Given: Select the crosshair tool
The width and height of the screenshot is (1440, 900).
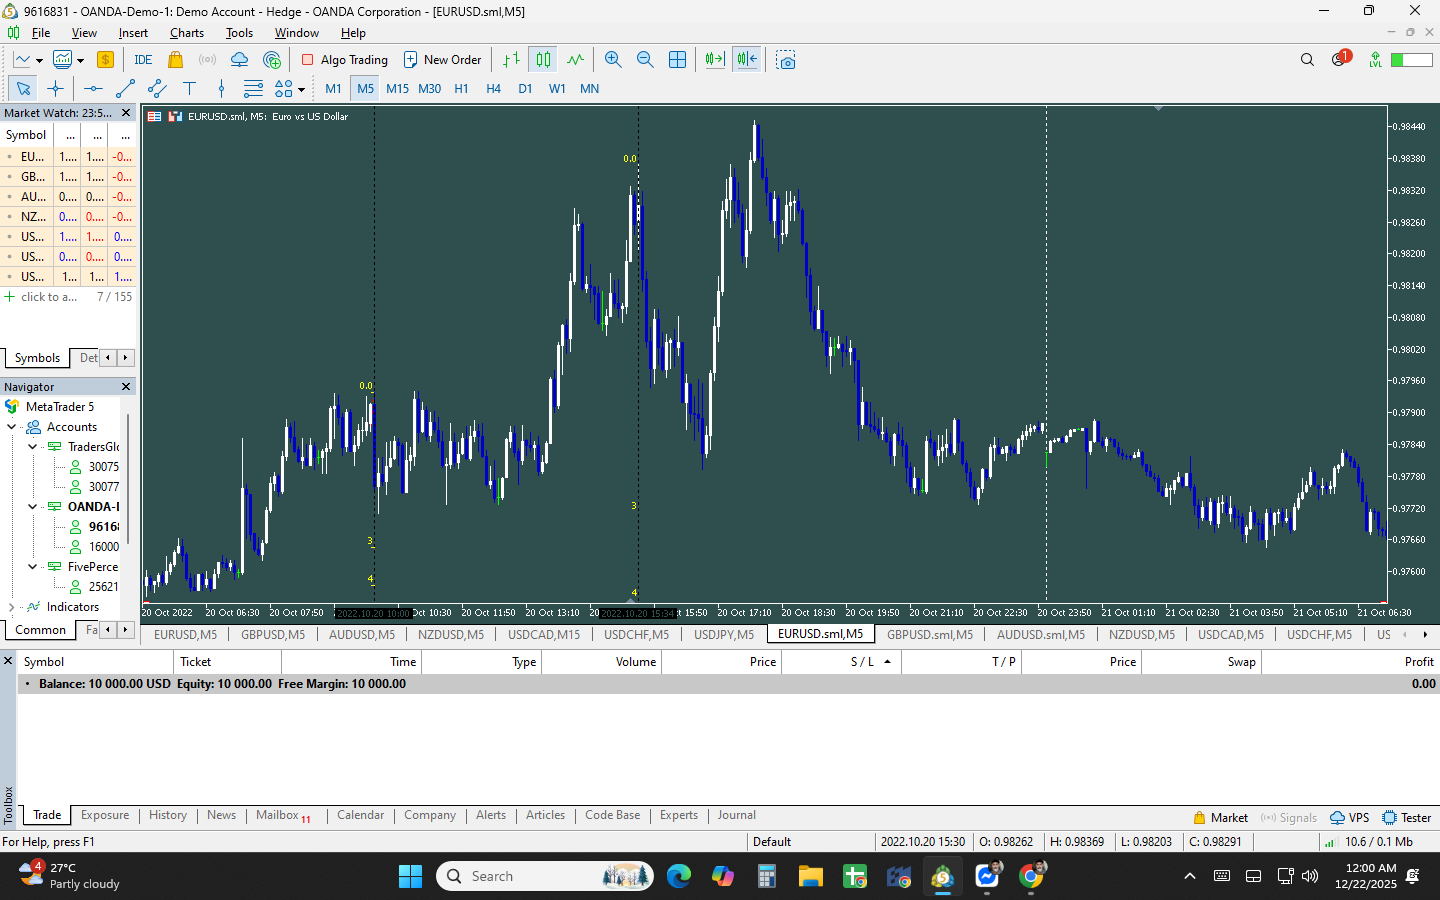Looking at the screenshot, I should pyautogui.click(x=55, y=89).
